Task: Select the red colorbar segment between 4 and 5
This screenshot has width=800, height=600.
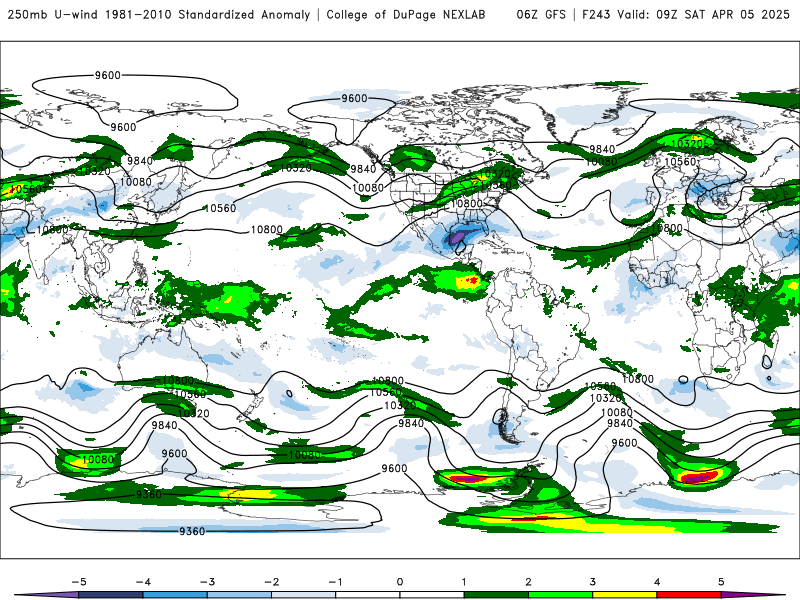Action: click(x=689, y=595)
